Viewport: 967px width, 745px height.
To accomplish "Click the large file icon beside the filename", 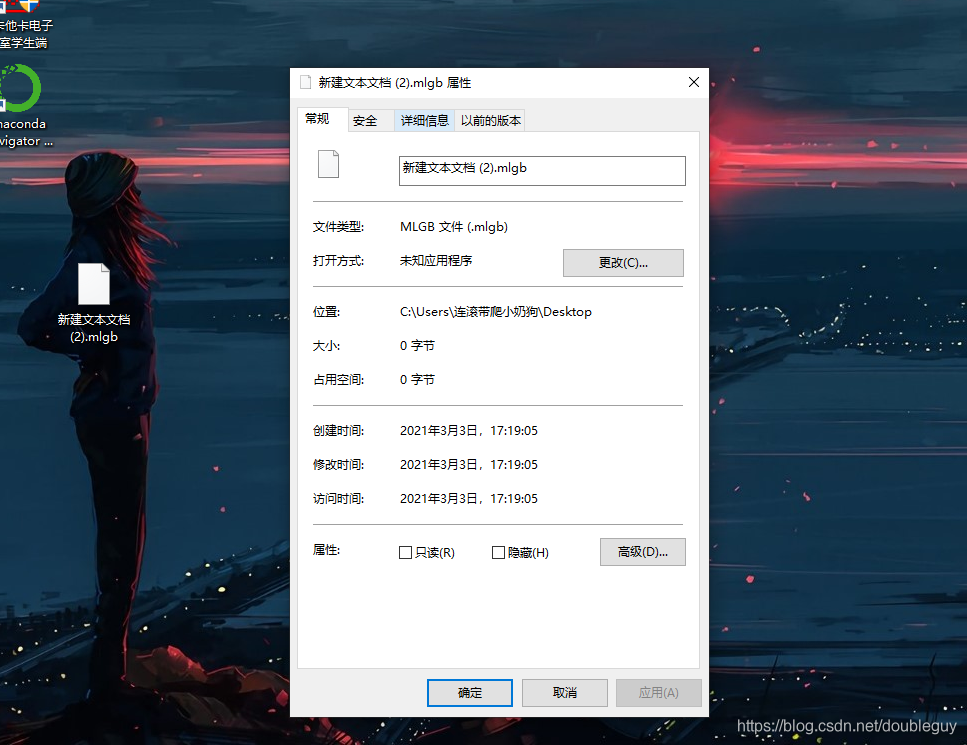I will point(328,164).
